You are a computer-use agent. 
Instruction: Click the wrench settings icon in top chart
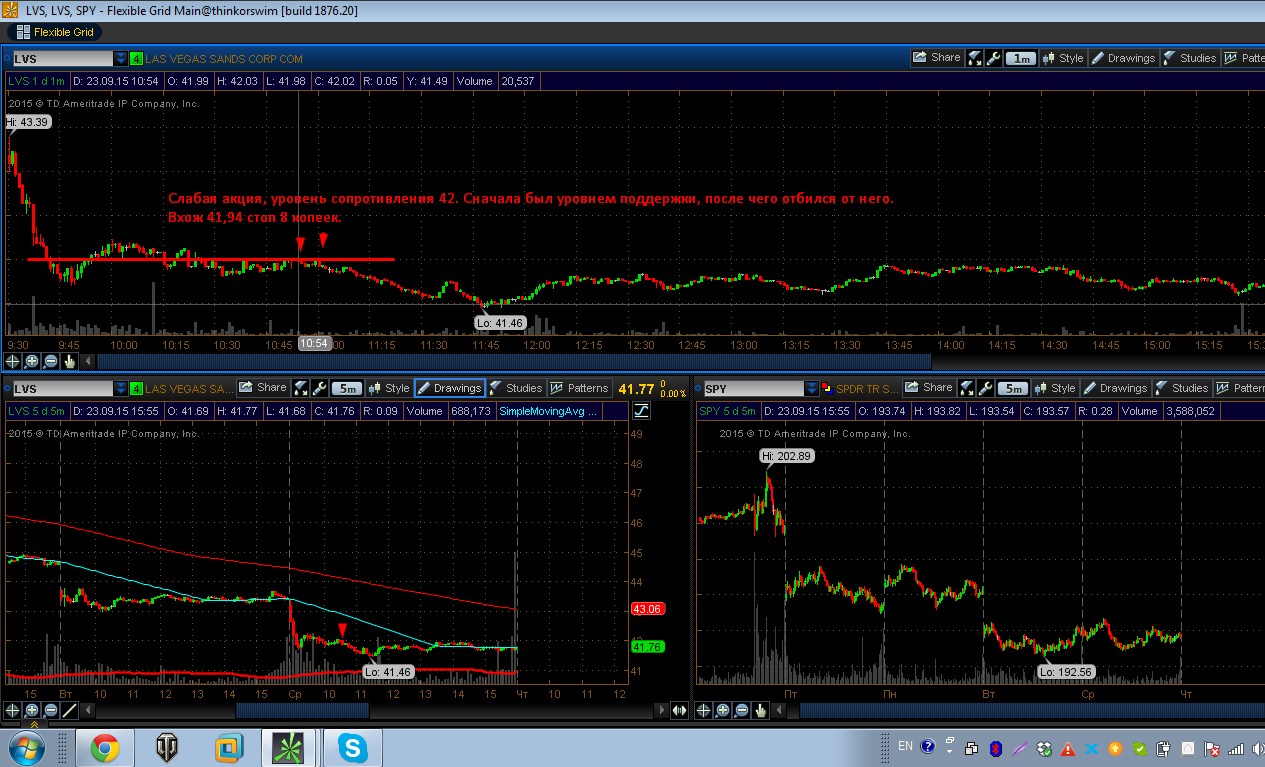994,58
